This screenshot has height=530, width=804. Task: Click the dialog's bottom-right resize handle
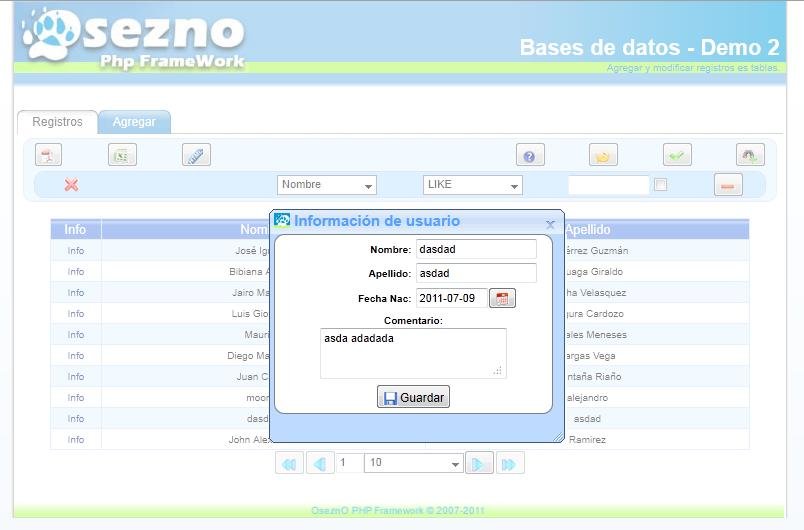[558, 437]
